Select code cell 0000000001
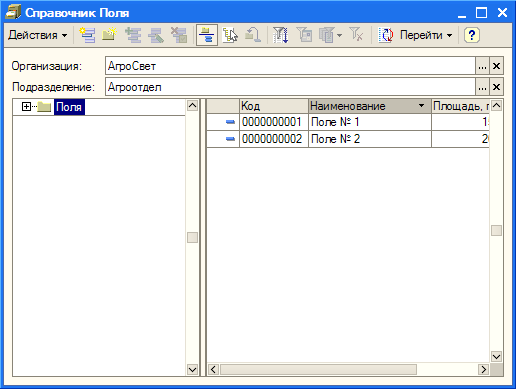 point(274,122)
